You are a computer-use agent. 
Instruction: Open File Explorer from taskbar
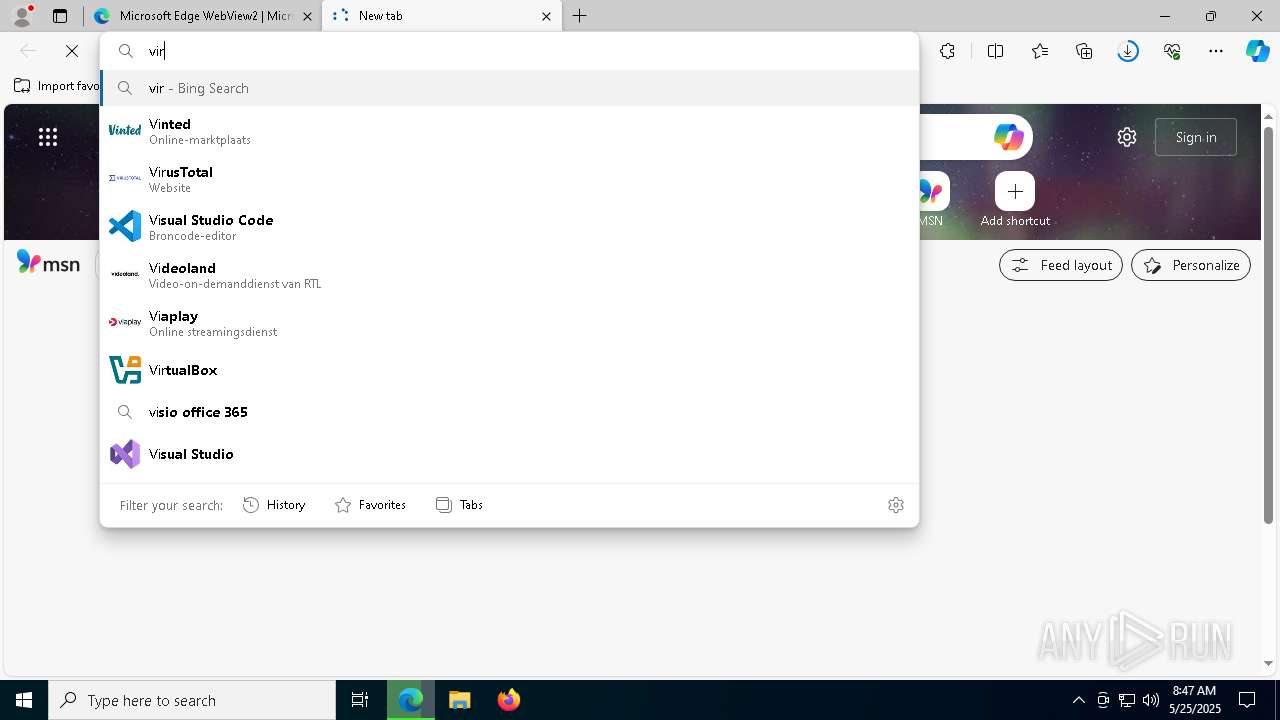(459, 700)
